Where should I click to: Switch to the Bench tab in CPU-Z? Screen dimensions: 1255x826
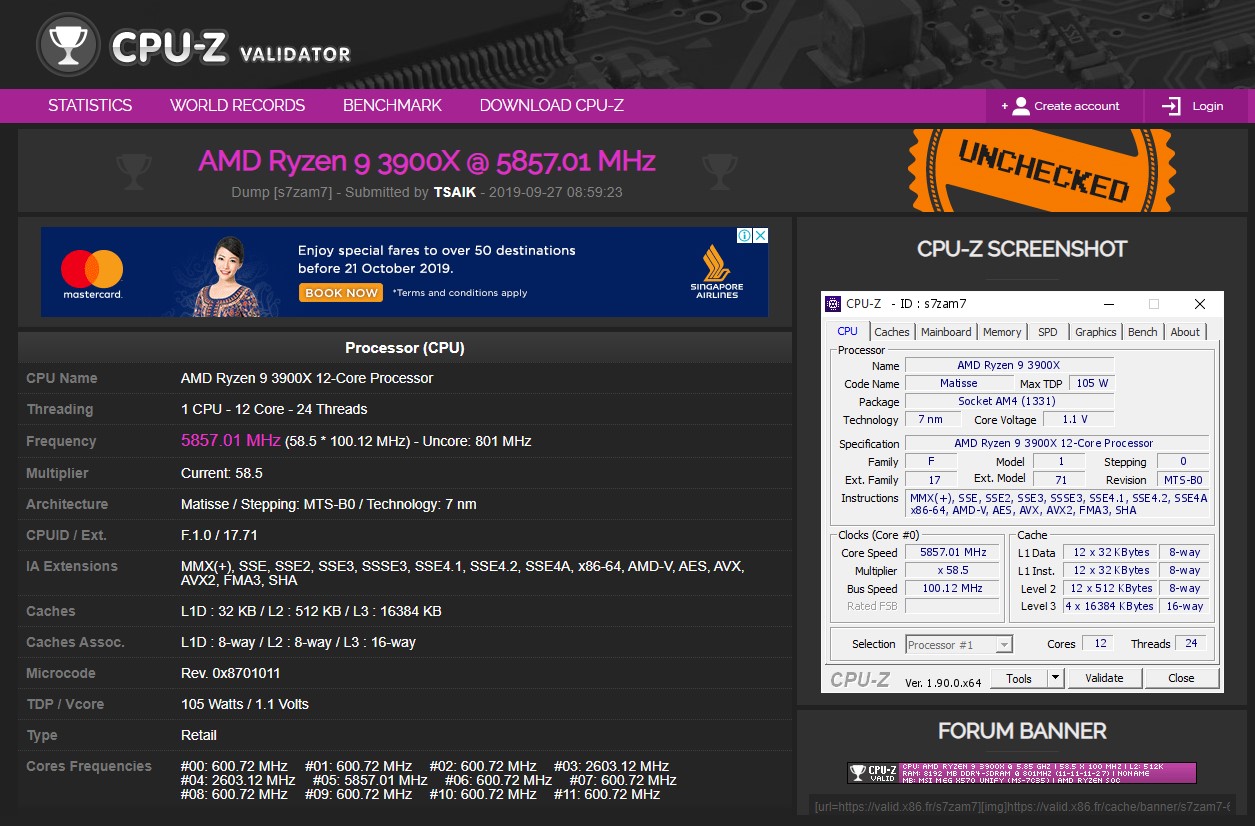(1142, 331)
